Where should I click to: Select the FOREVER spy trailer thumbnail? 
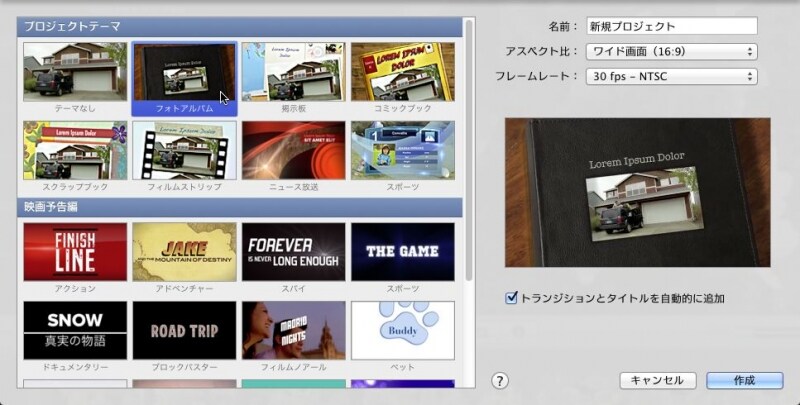293,251
